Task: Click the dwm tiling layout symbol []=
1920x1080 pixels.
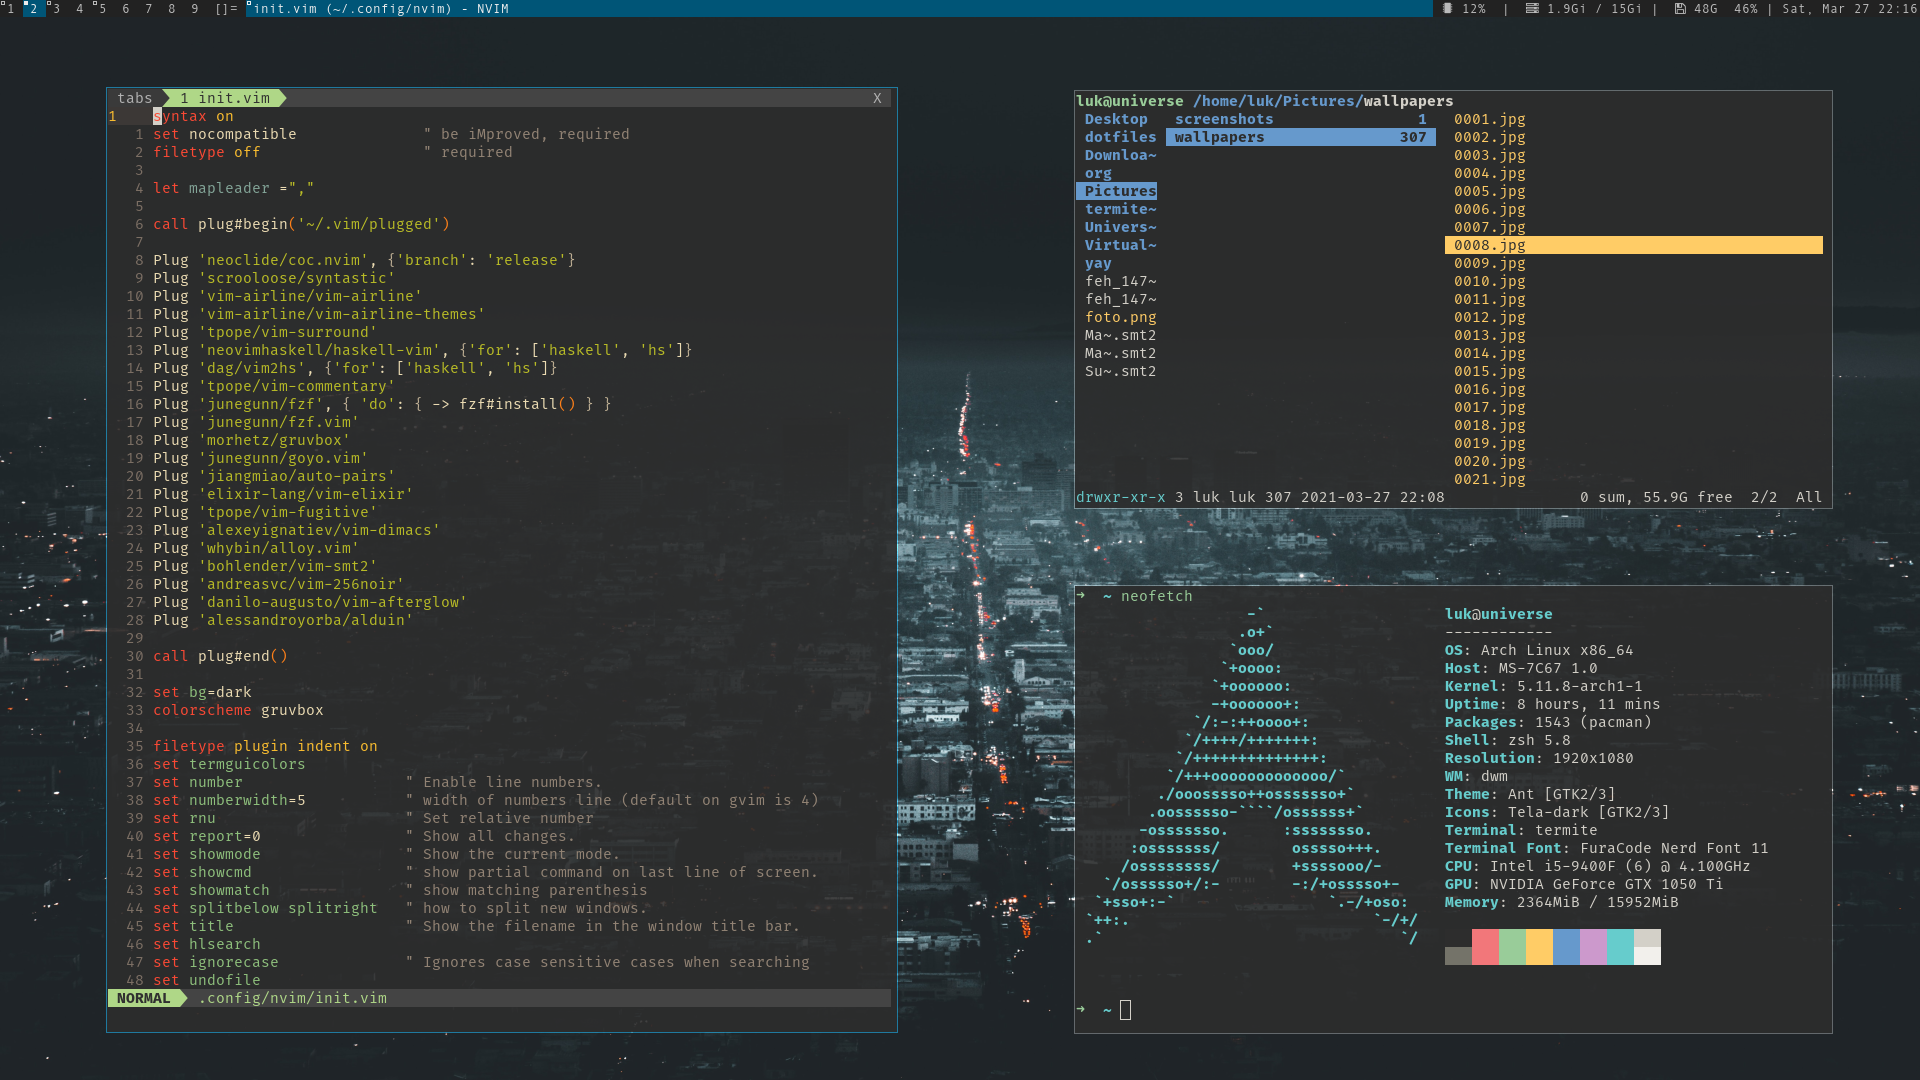Action: click(x=226, y=8)
